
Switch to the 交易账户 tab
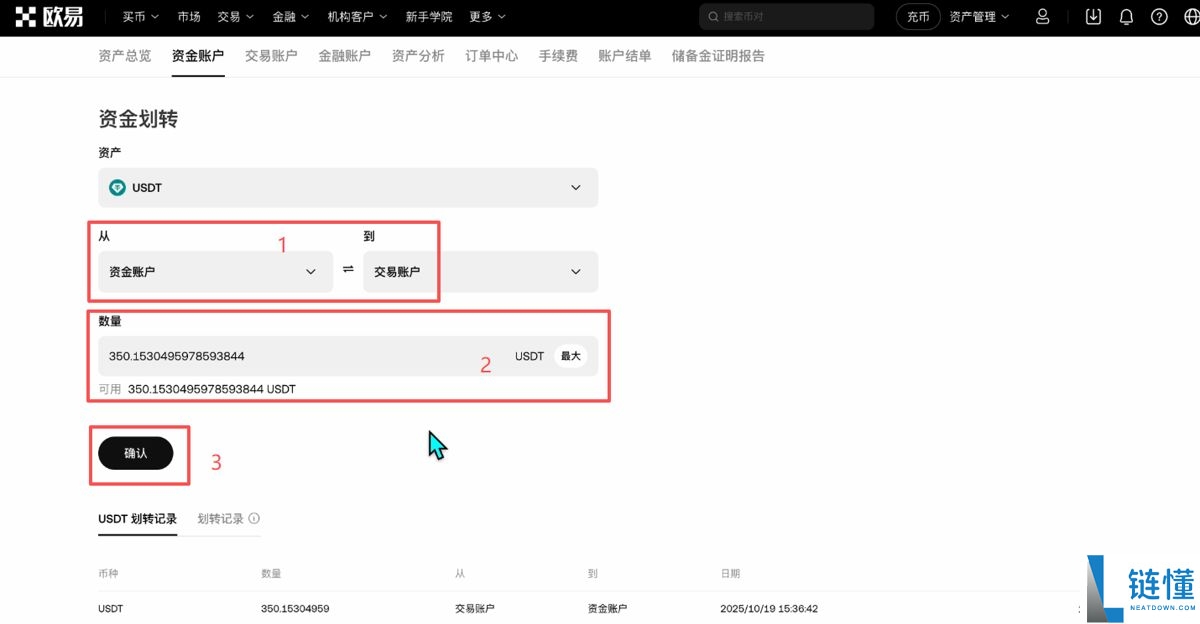pos(270,56)
